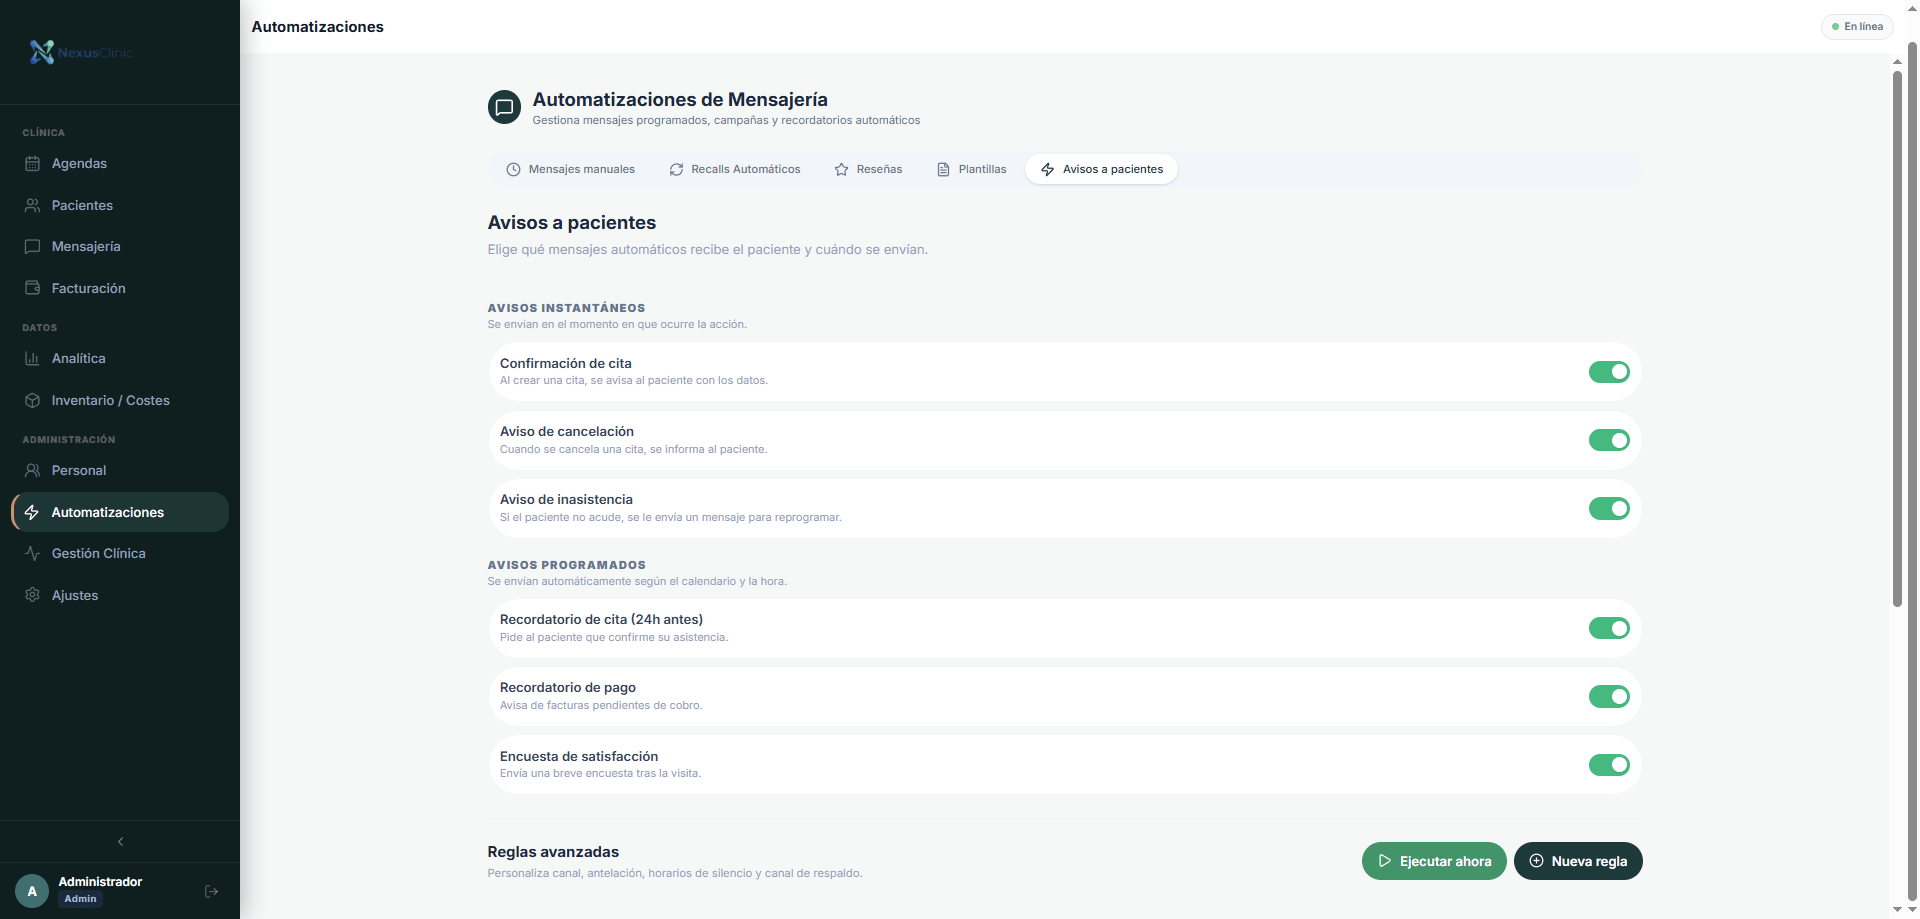1920x919 pixels.
Task: Click the Mensajería chat icon
Action: tap(32, 246)
